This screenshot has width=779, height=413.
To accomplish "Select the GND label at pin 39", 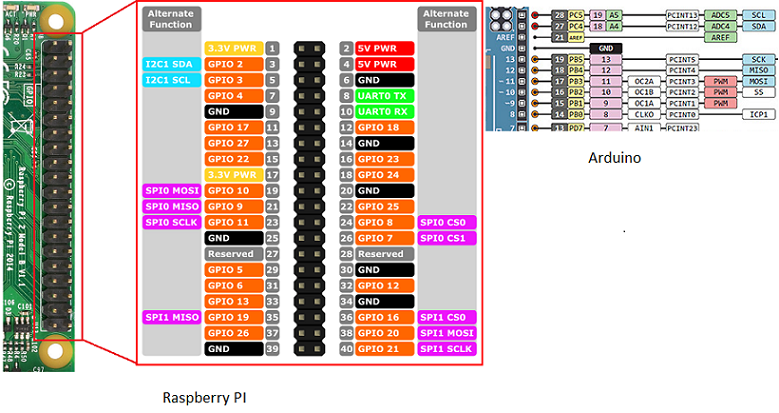I will click(234, 349).
